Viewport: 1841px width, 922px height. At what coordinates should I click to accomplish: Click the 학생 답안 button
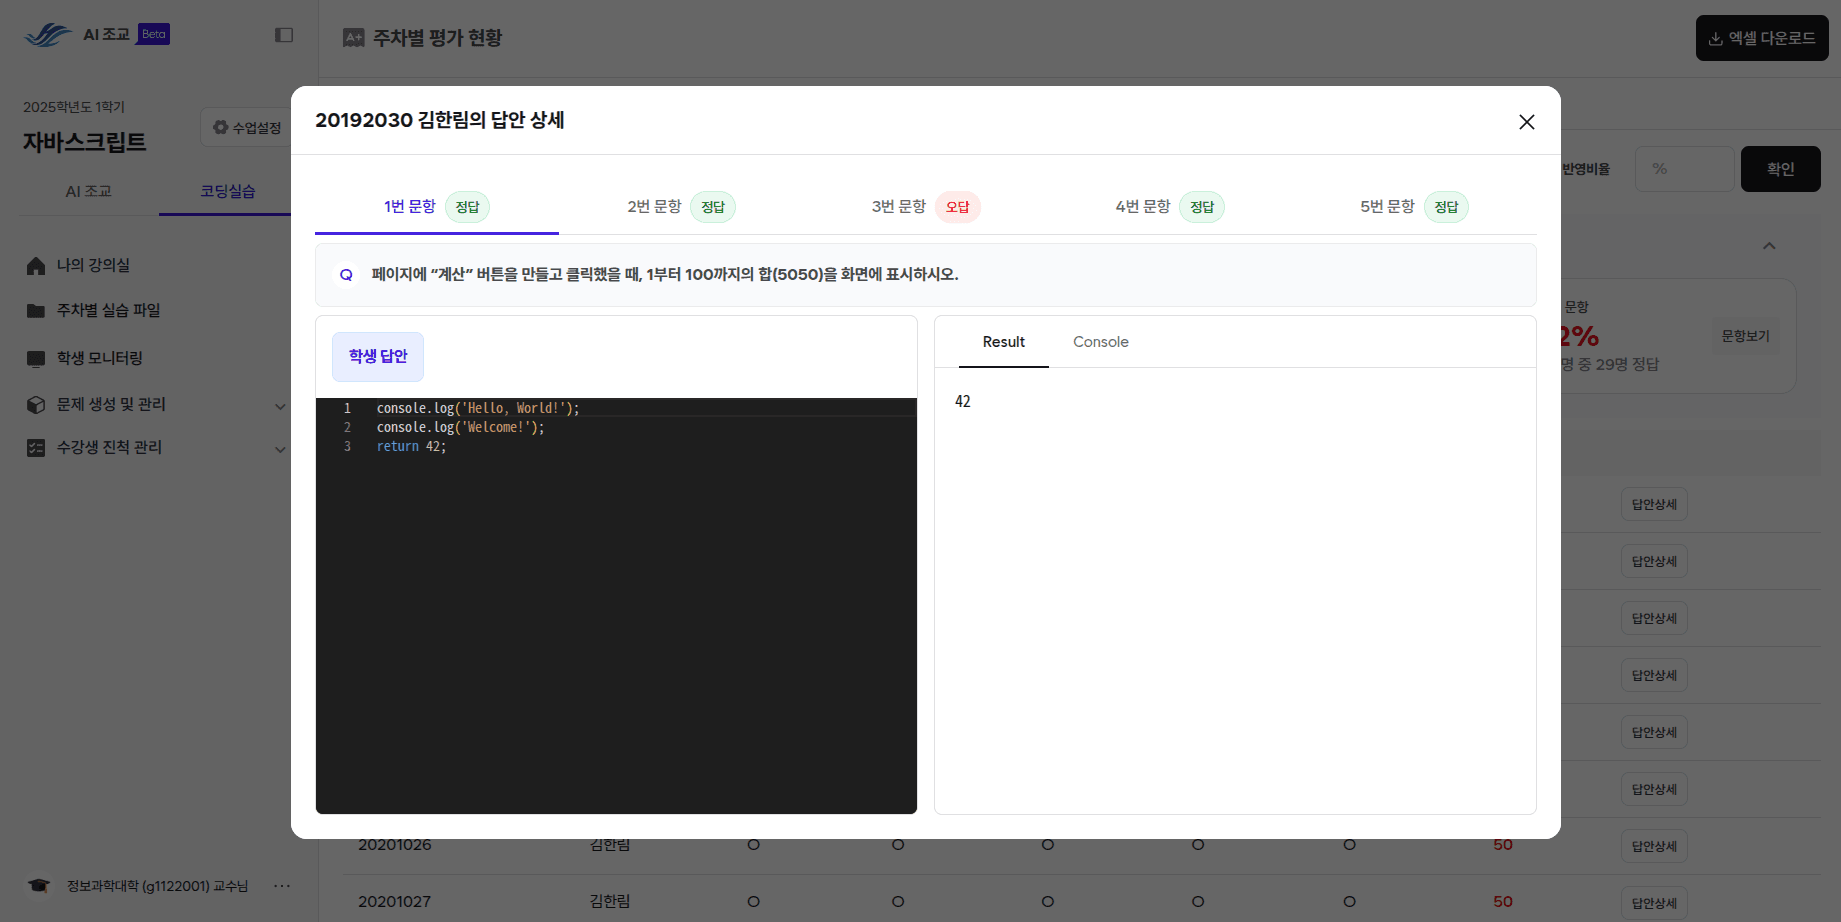[378, 357]
